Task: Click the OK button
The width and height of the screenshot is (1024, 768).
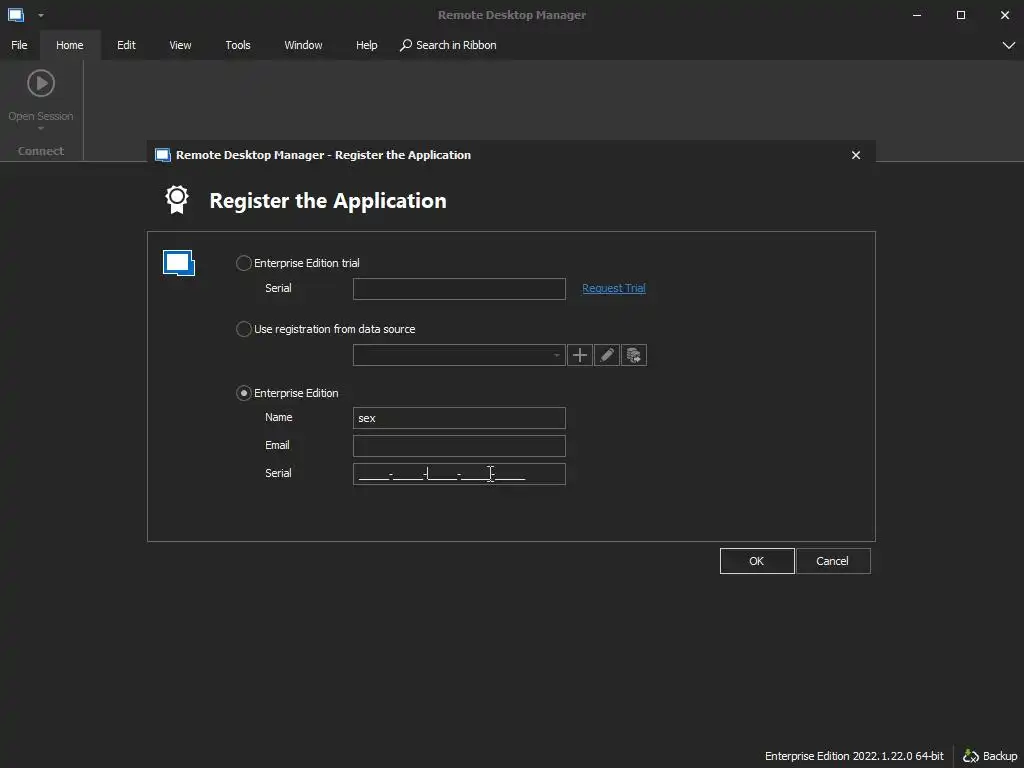Action: (757, 561)
